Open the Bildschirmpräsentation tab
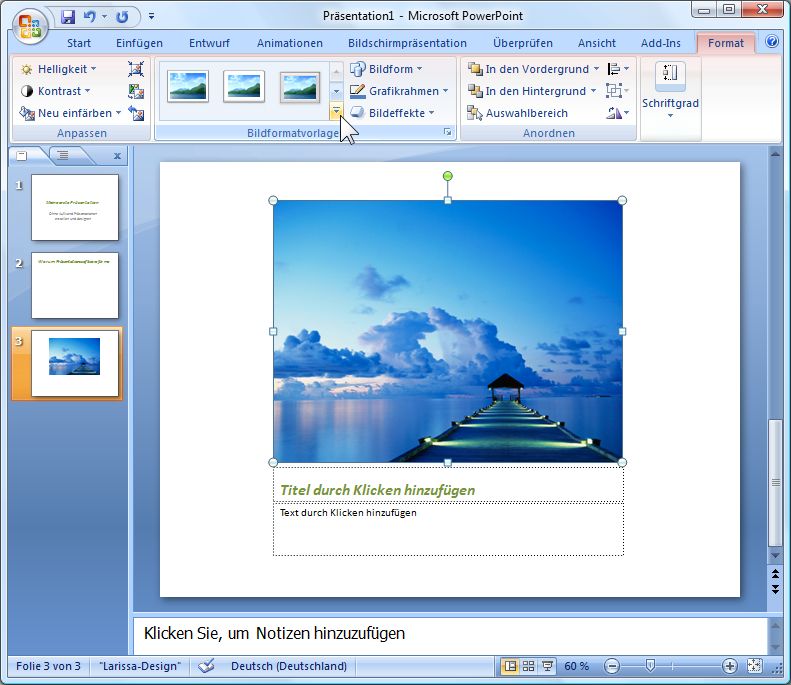Screen dimensions: 791x685 (x=407, y=43)
